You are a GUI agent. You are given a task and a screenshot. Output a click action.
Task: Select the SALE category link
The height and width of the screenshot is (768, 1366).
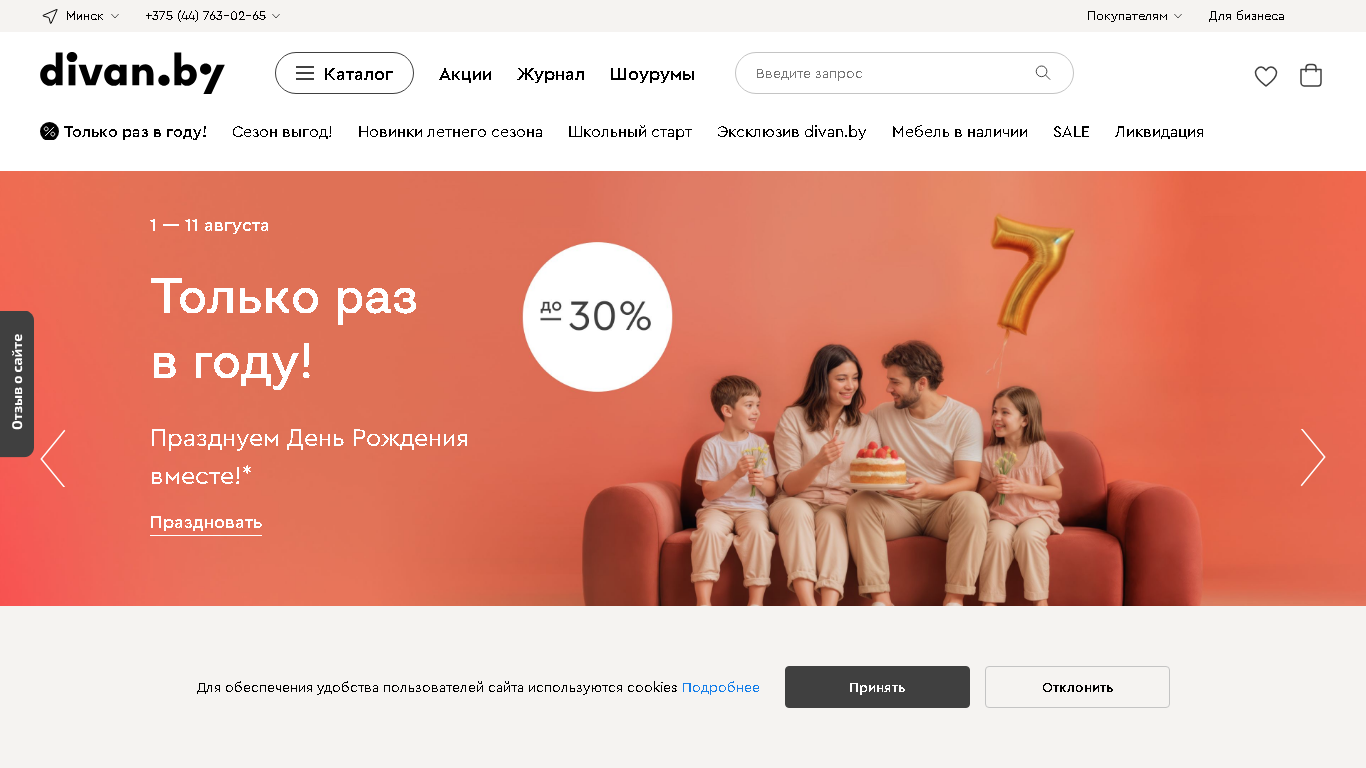click(1071, 132)
